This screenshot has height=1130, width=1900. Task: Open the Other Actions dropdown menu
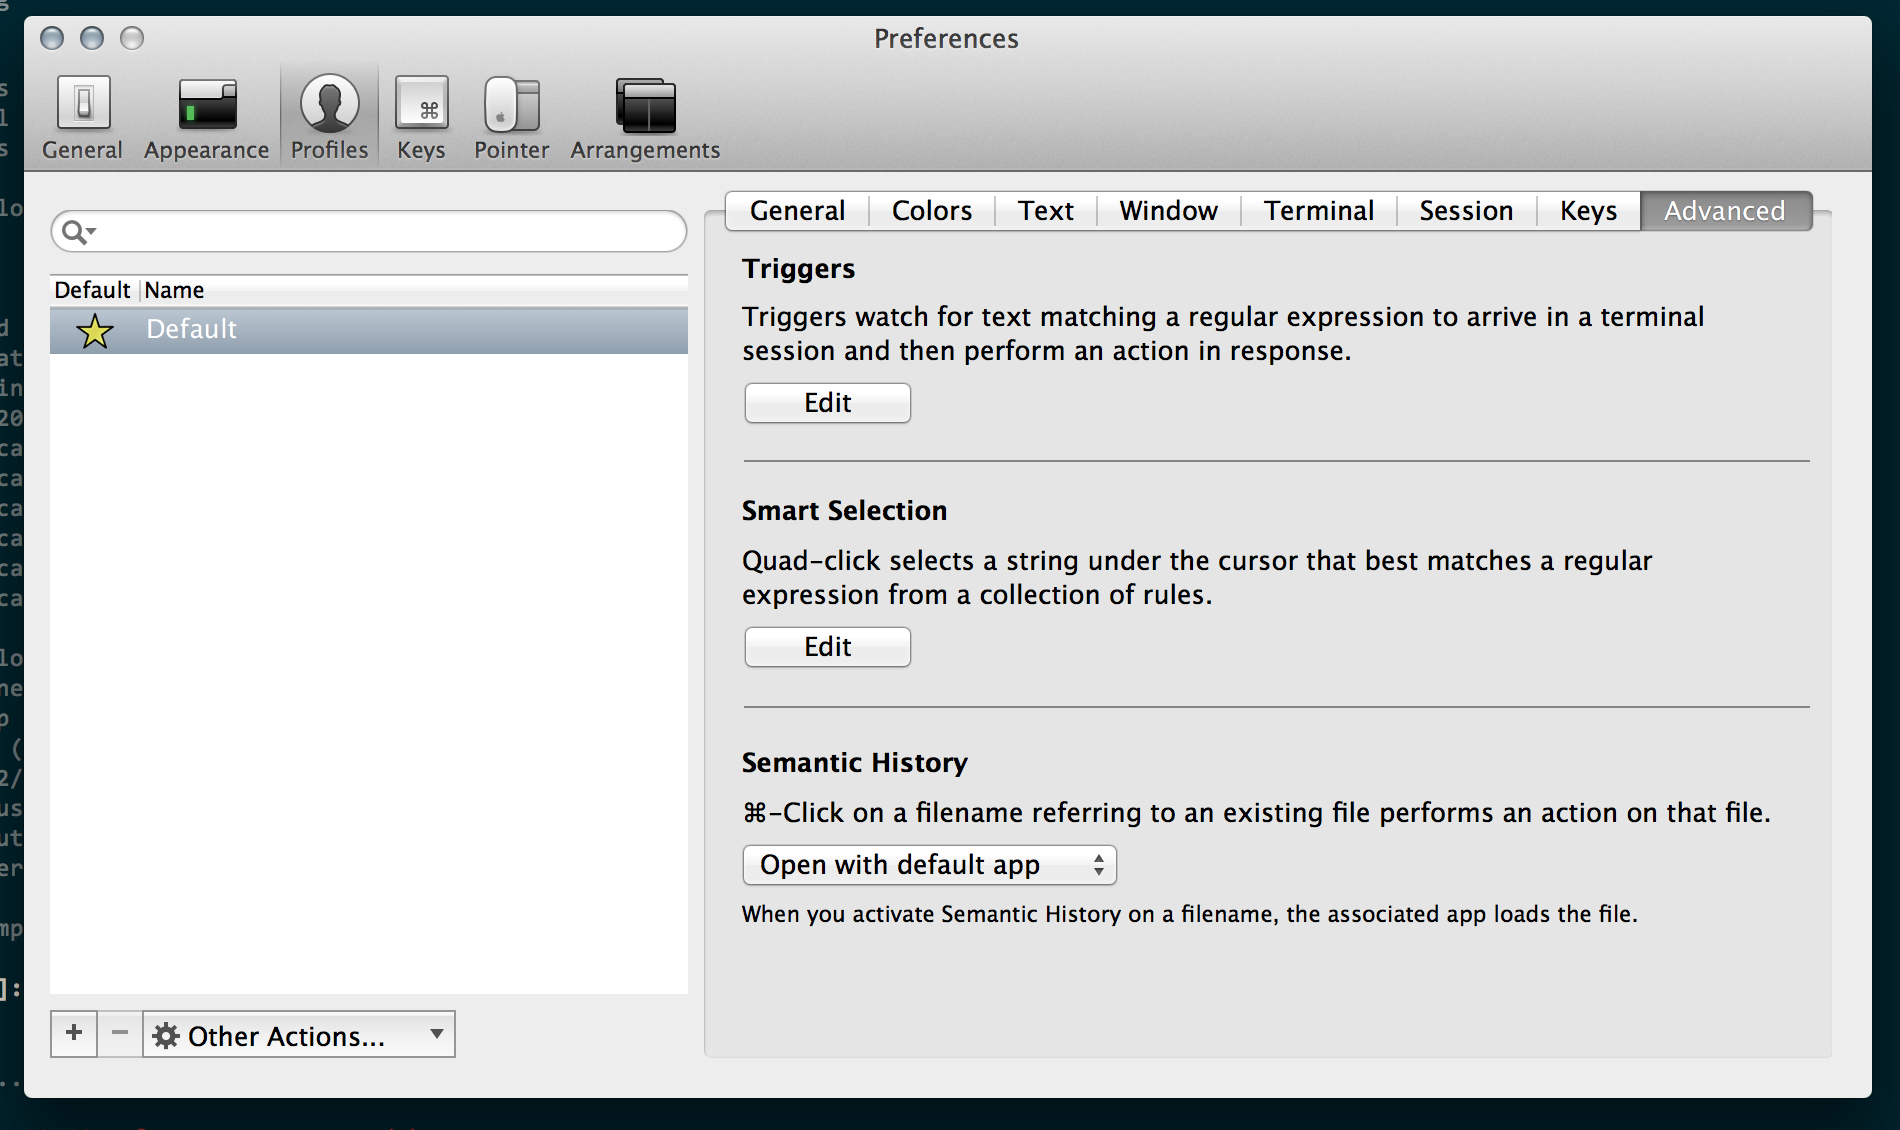click(x=298, y=1035)
